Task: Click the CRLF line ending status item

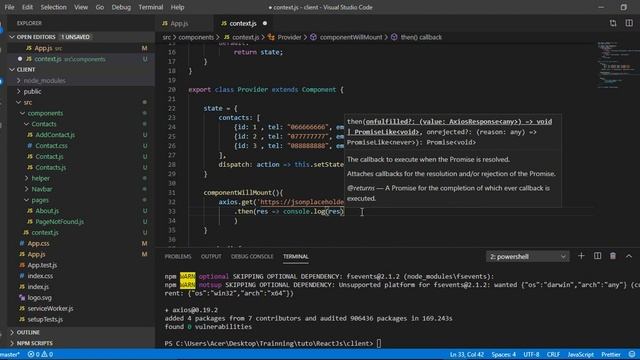Action: coord(553,354)
